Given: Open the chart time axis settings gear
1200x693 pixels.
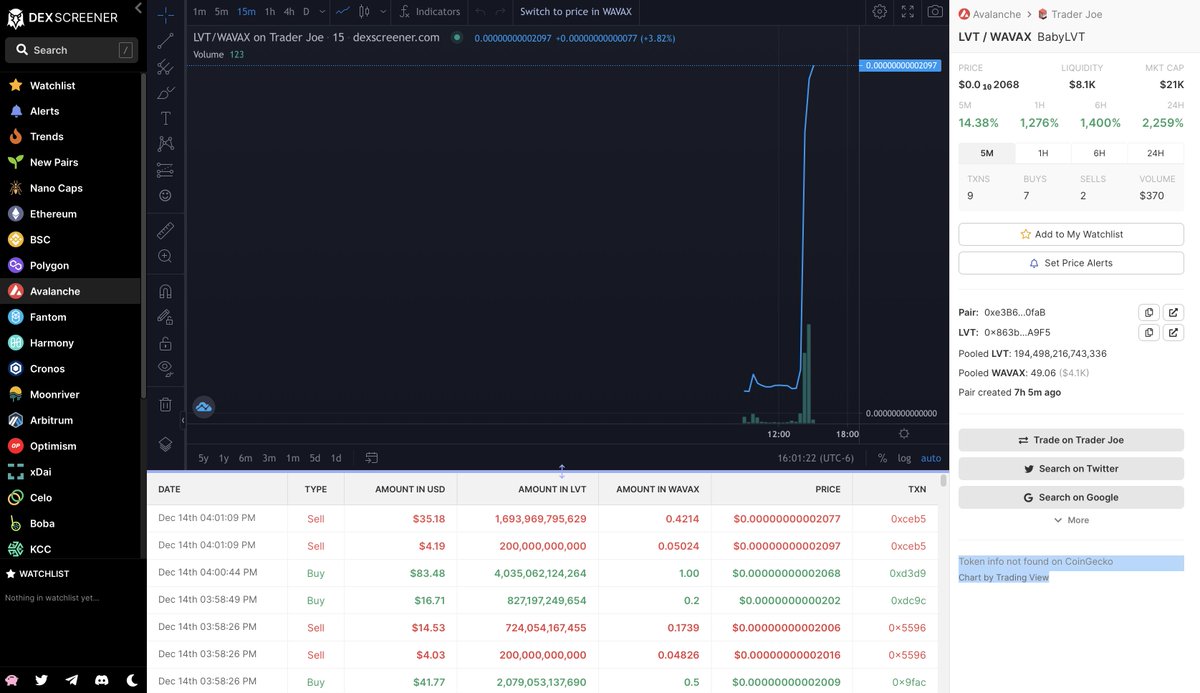Looking at the screenshot, I should [x=904, y=434].
